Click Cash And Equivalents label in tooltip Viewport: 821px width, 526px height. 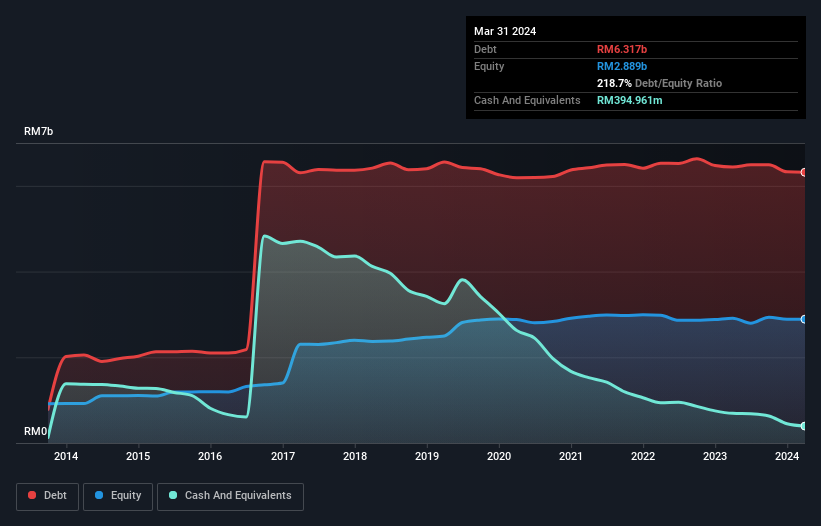(x=527, y=100)
